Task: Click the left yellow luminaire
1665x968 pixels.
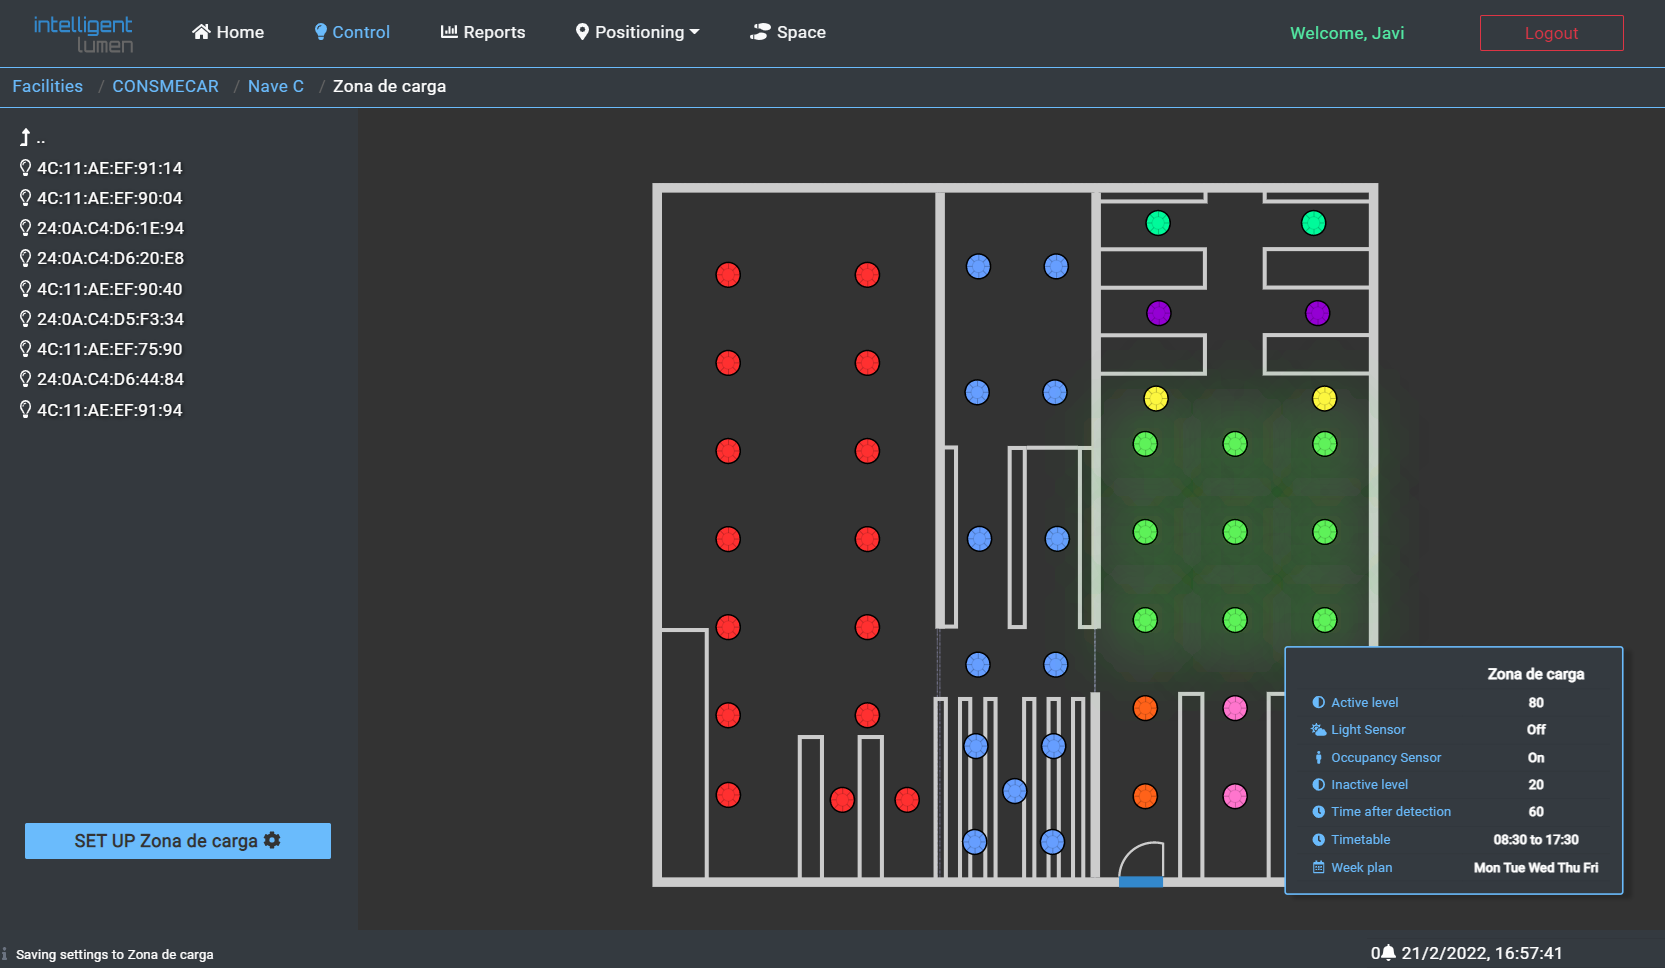Action: [x=1156, y=399]
